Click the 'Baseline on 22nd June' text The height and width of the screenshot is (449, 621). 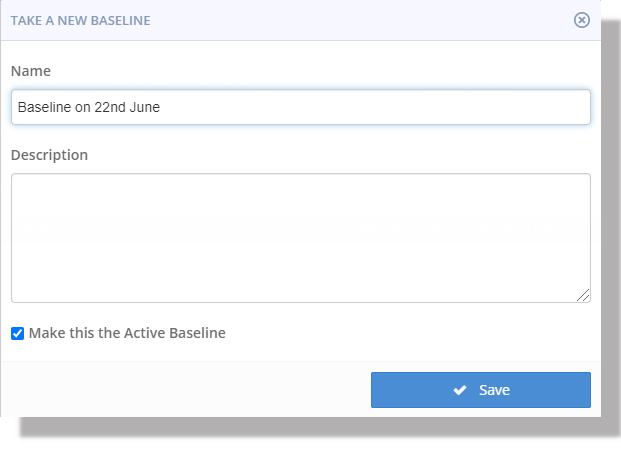89,107
